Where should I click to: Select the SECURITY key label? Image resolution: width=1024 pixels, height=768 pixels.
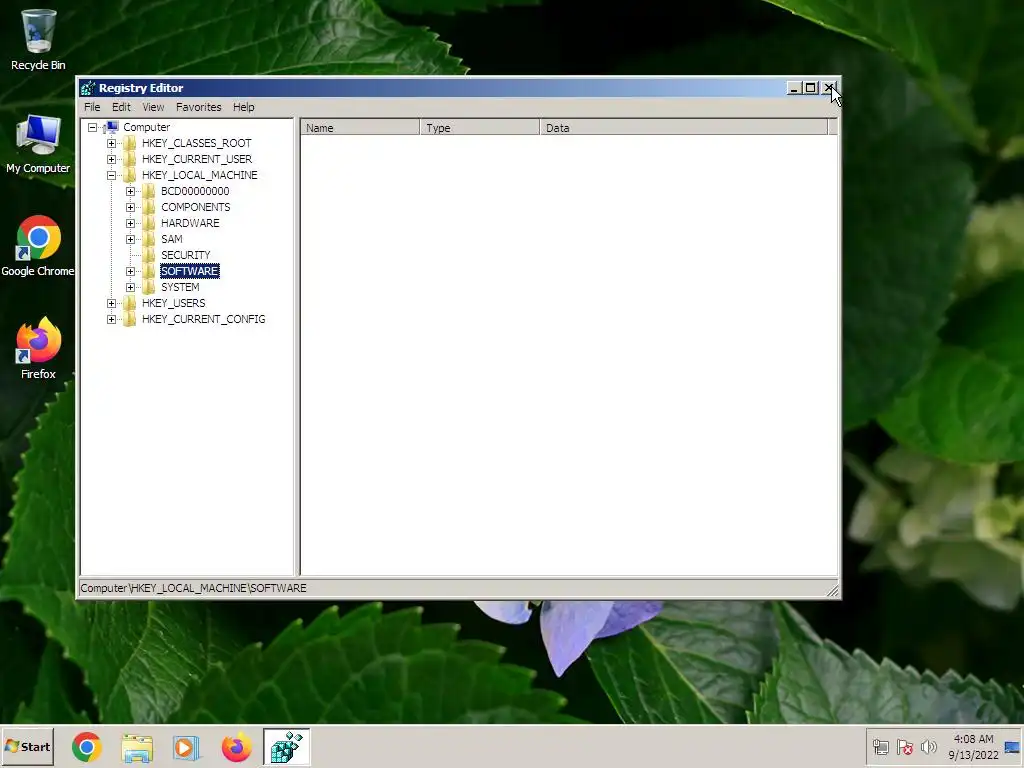click(185, 255)
